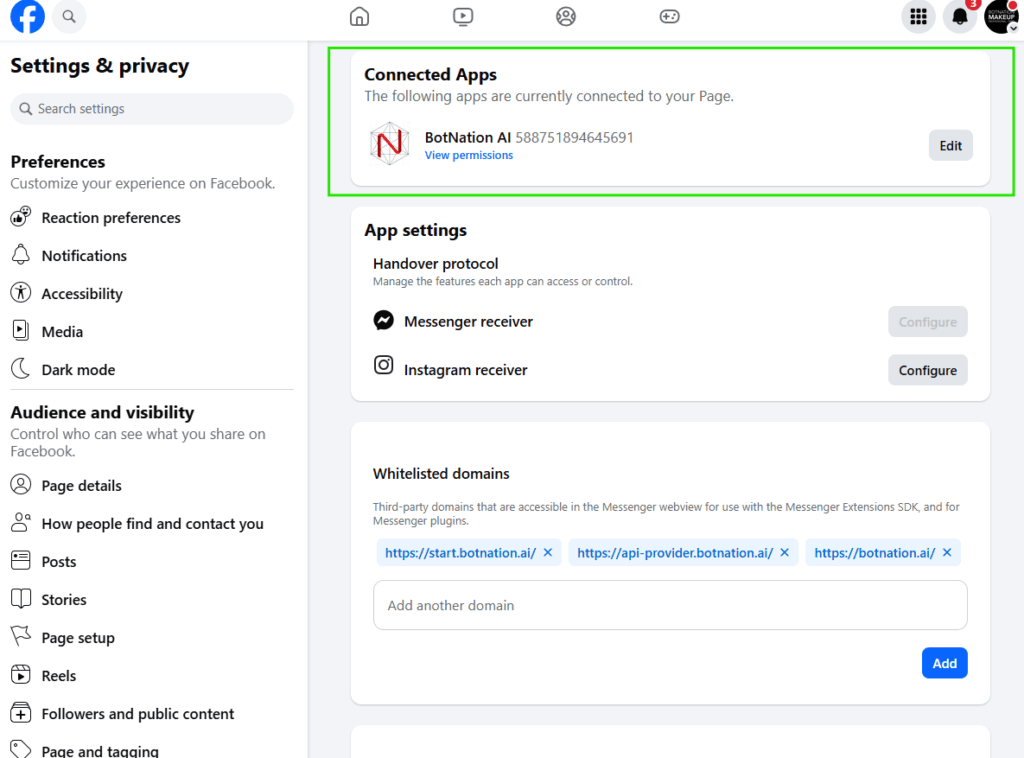
Task: Click the Facebook logo icon
Action: pos(27,17)
